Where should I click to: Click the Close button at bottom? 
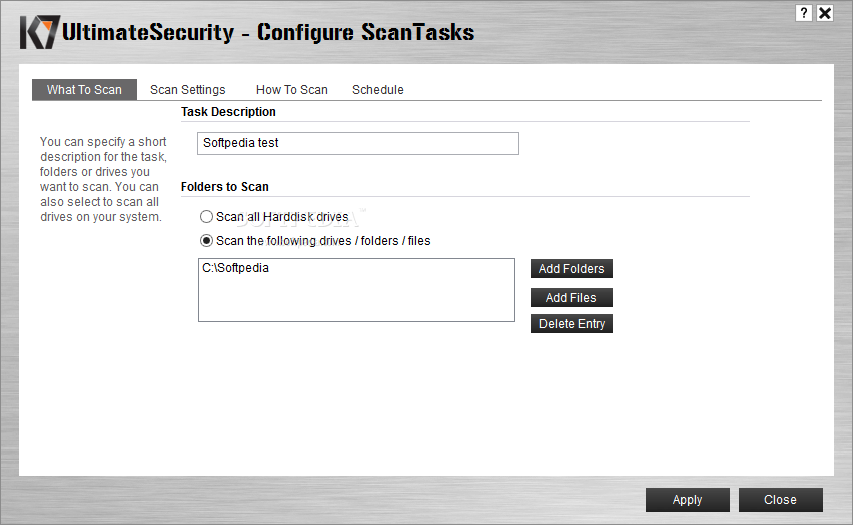[780, 499]
